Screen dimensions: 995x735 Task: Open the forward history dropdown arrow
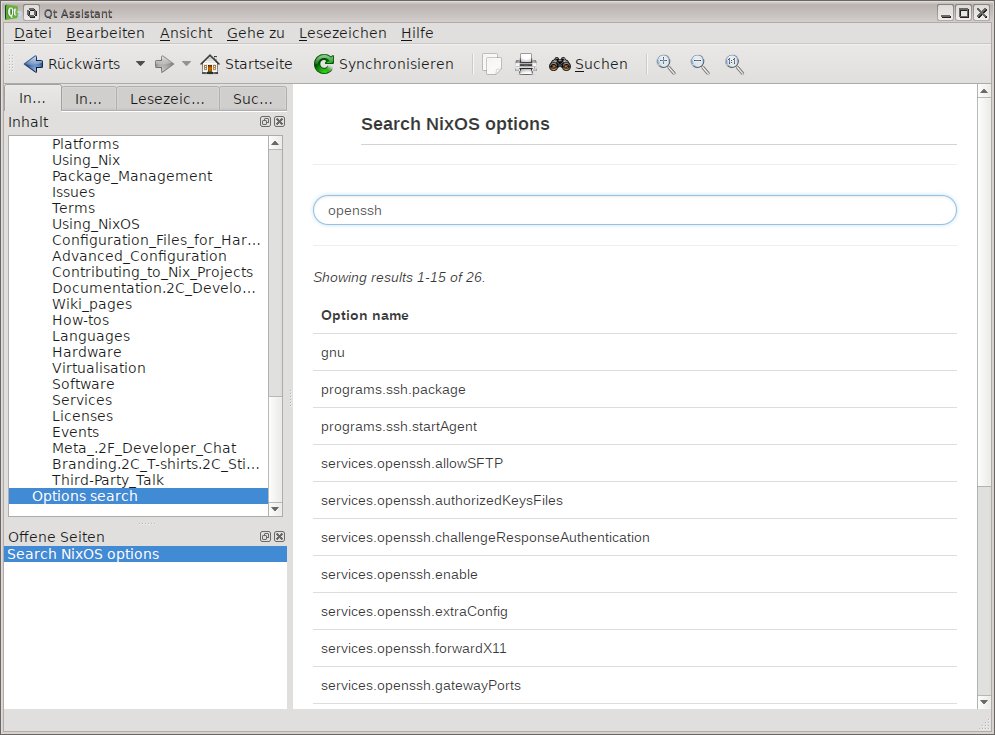coord(186,64)
